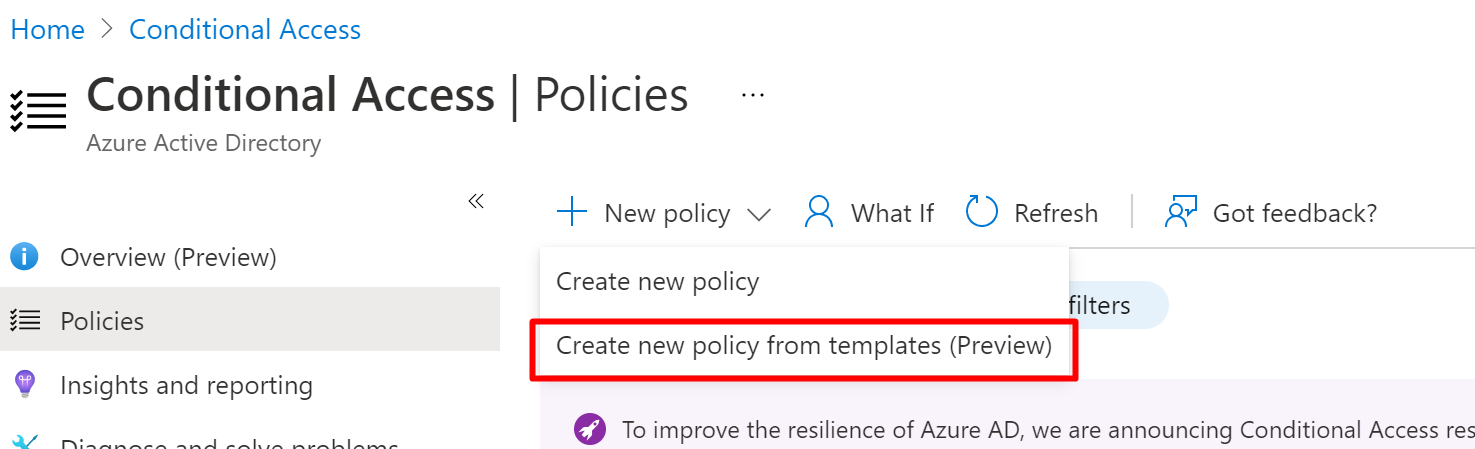The image size is (1475, 449).
Task: Click the Diagnose and solve problems wrench icon
Action: pos(24,442)
